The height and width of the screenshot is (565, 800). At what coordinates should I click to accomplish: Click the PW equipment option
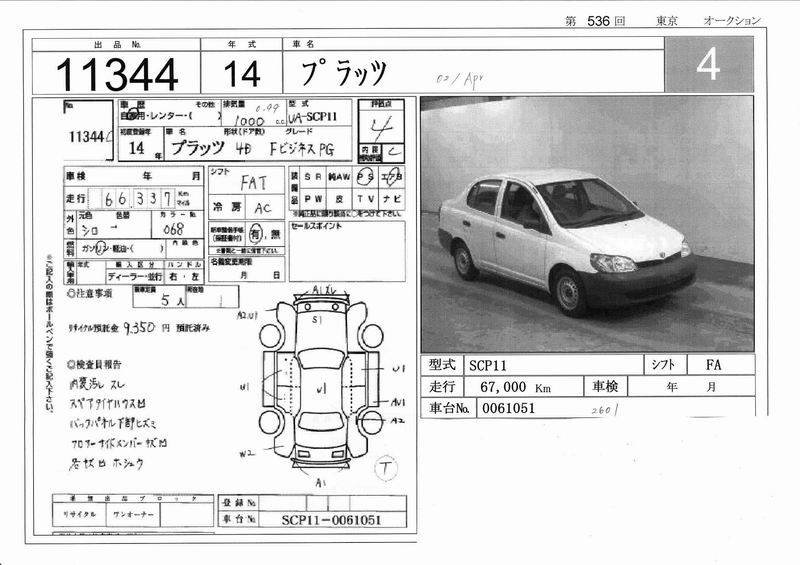coord(313,199)
